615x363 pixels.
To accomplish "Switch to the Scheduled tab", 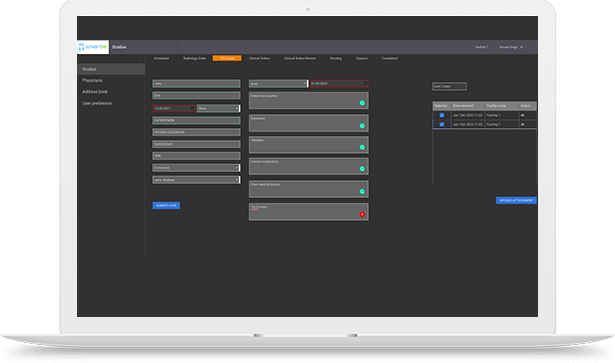I will click(x=161, y=58).
